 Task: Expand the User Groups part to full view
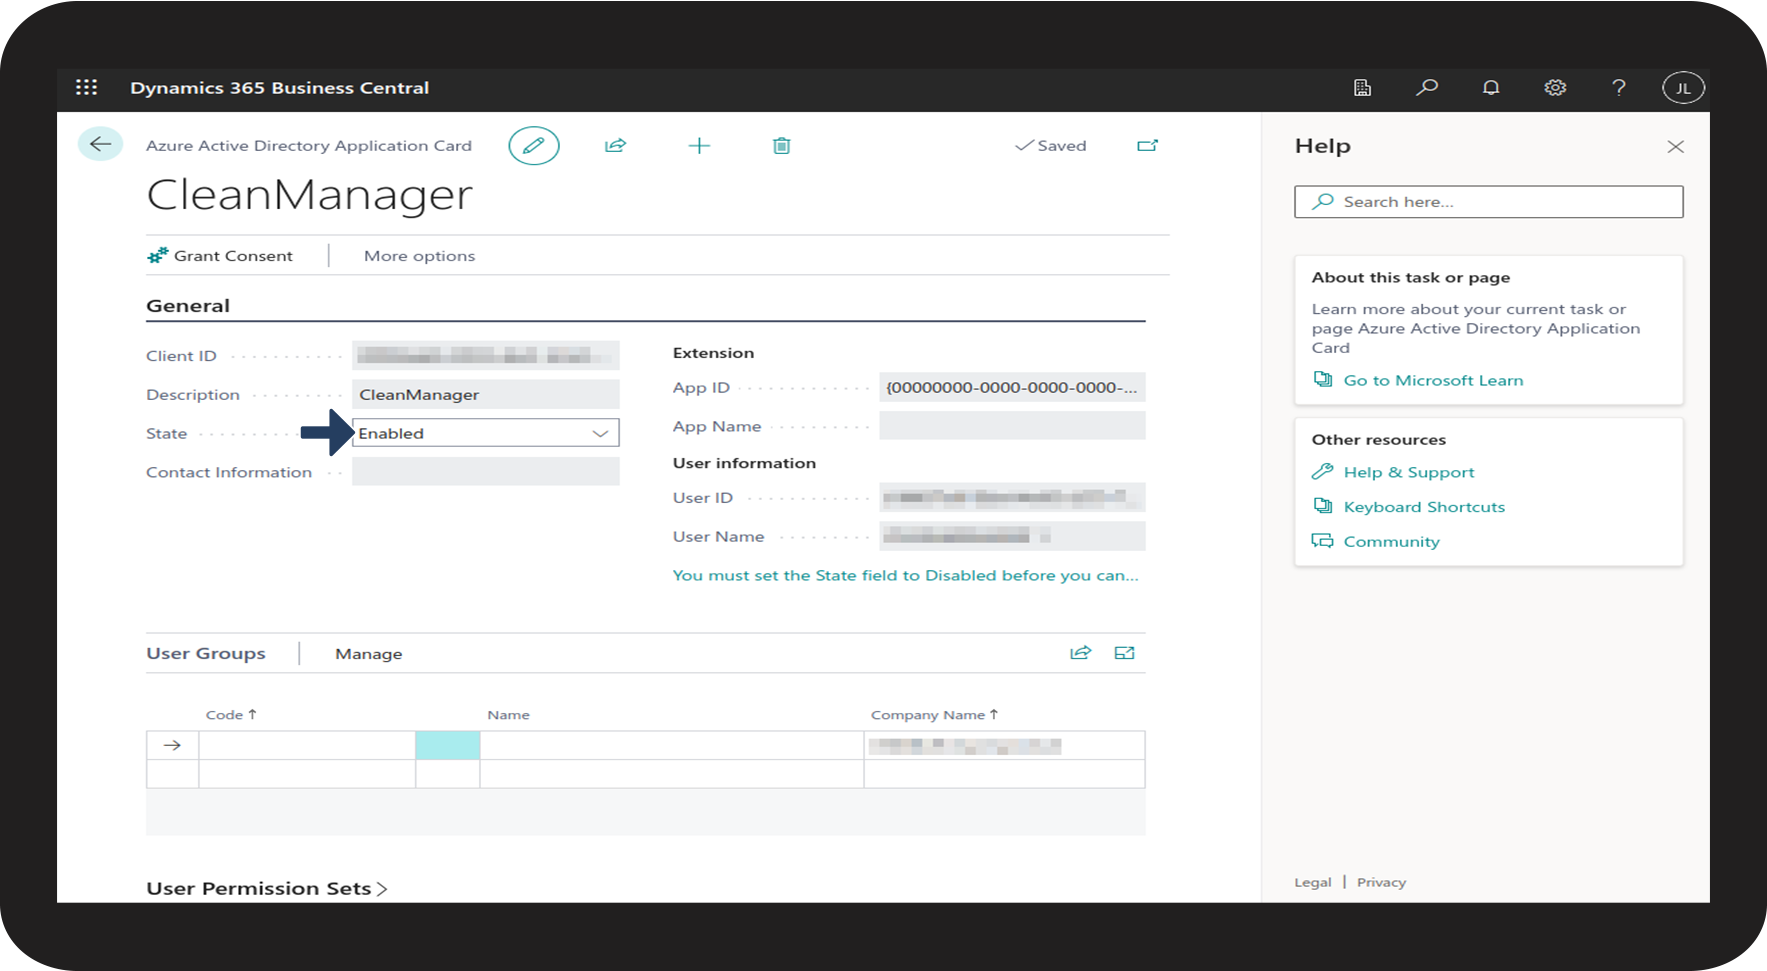coord(1125,653)
